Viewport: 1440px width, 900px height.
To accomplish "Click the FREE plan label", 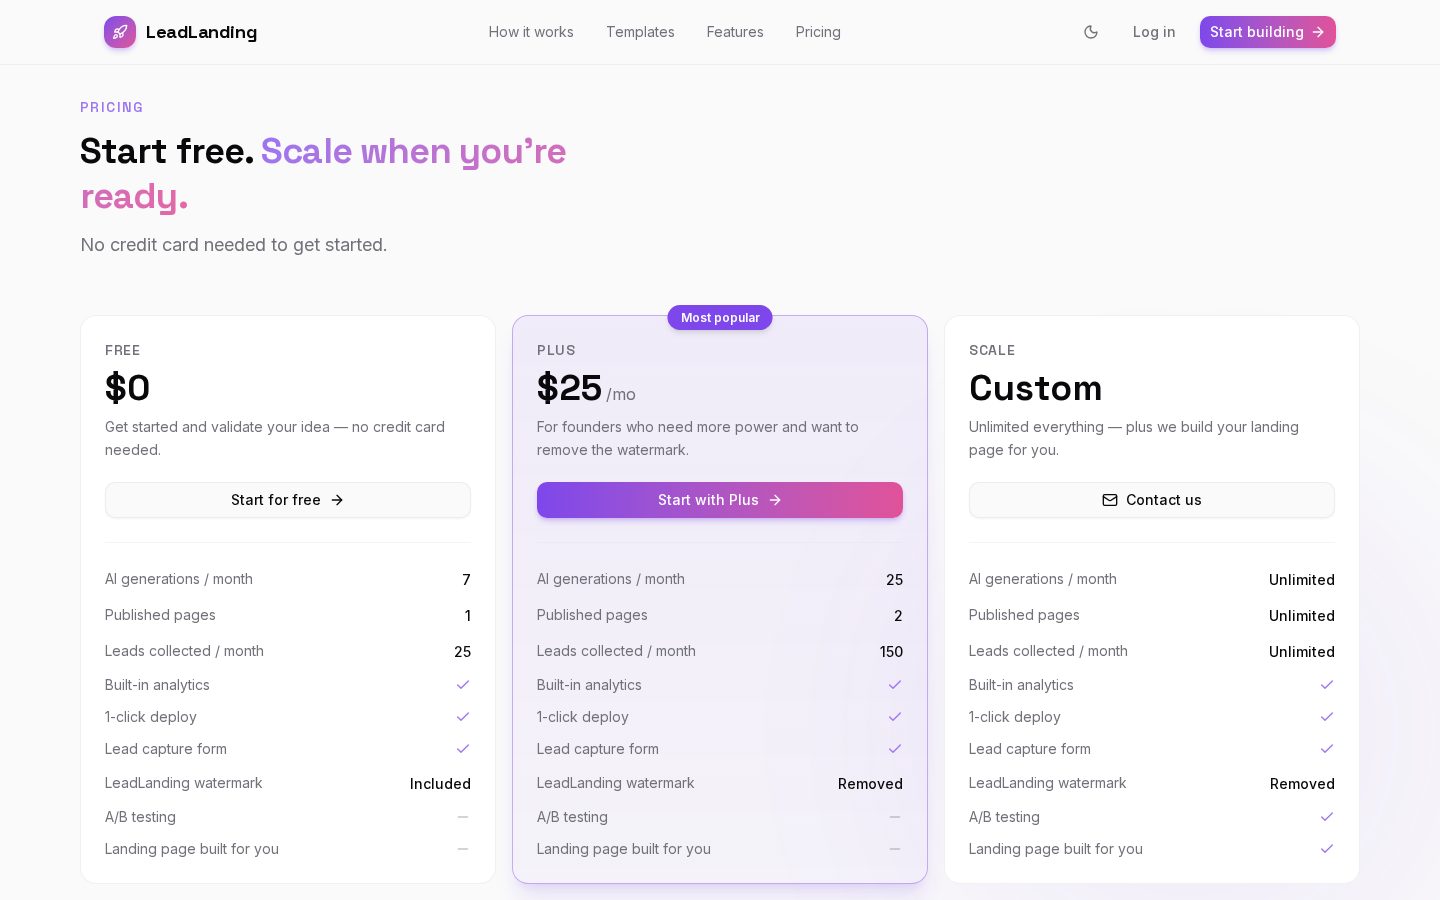I will pos(123,350).
